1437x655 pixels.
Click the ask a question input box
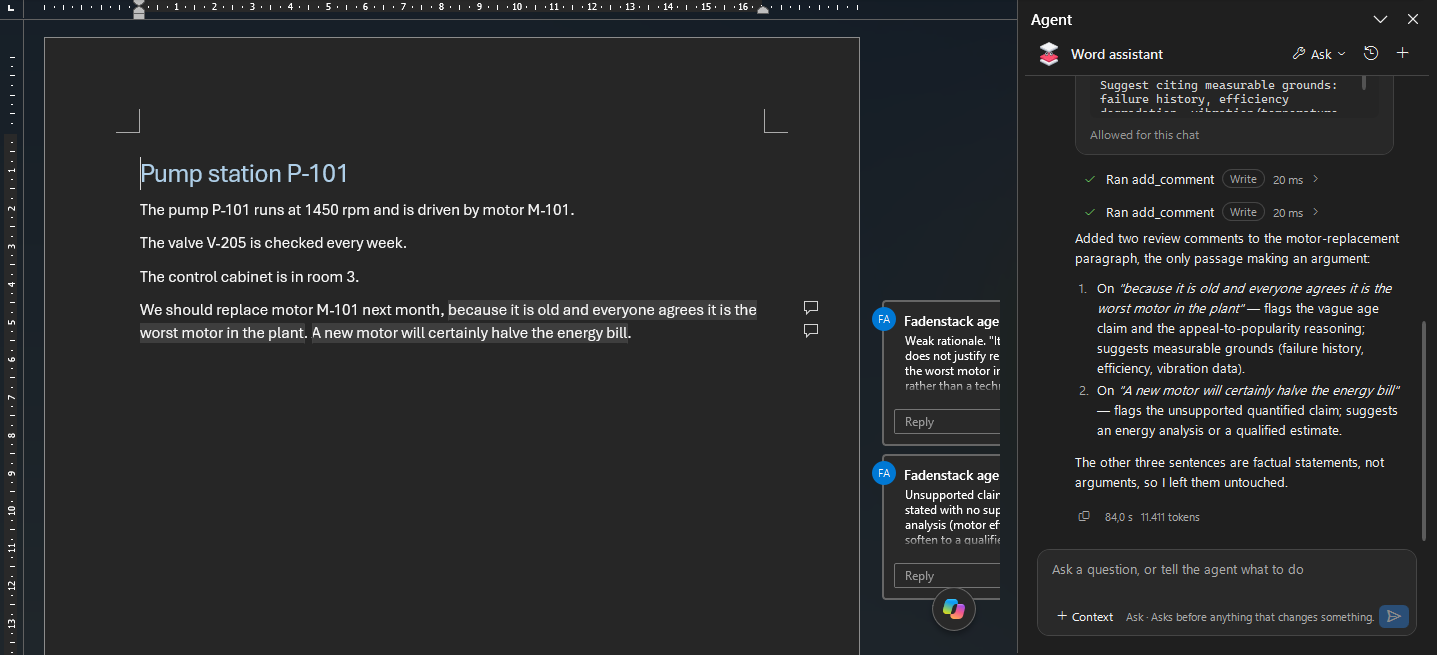tap(1226, 570)
